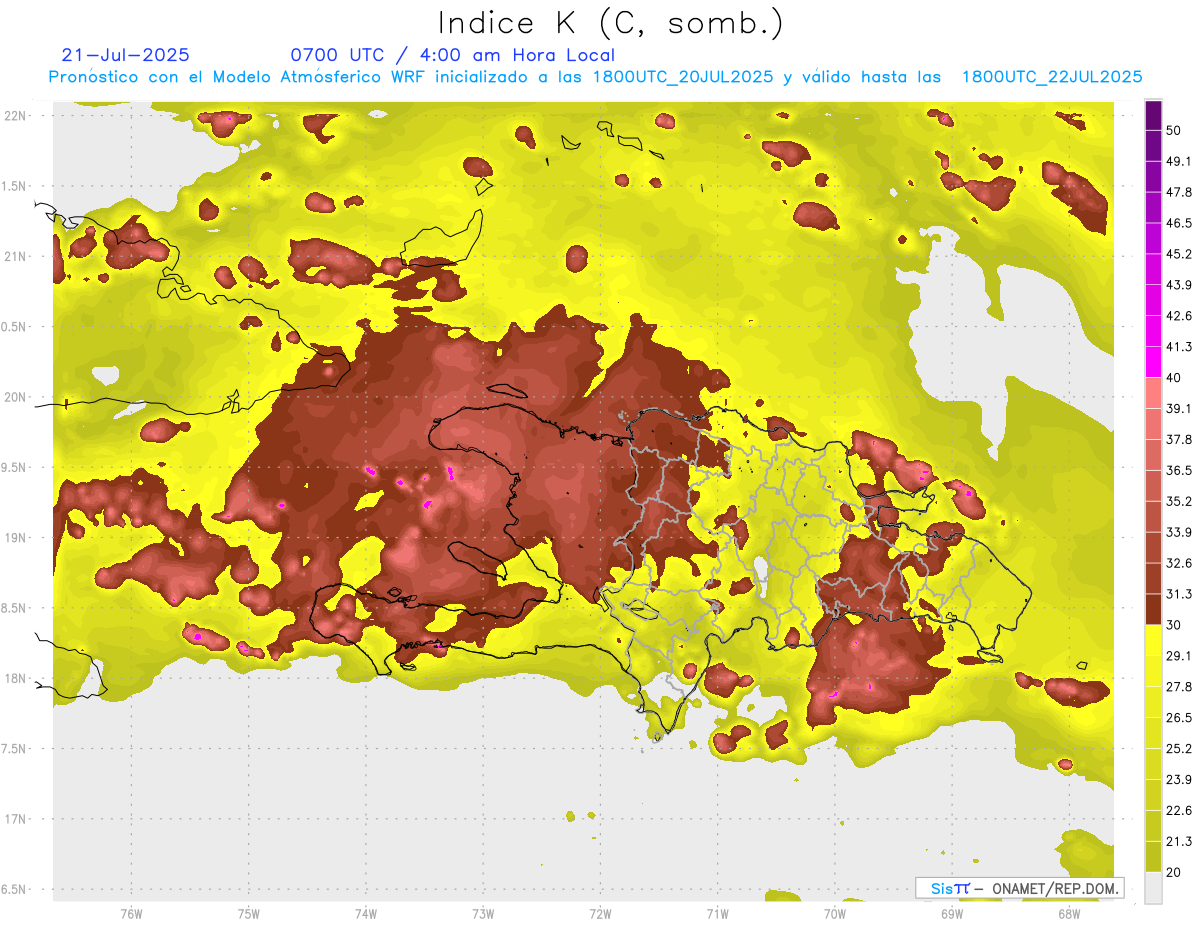Viewport: 1200px width, 927px height.
Task: Click the colorbar value 22.6
Action: click(1178, 810)
